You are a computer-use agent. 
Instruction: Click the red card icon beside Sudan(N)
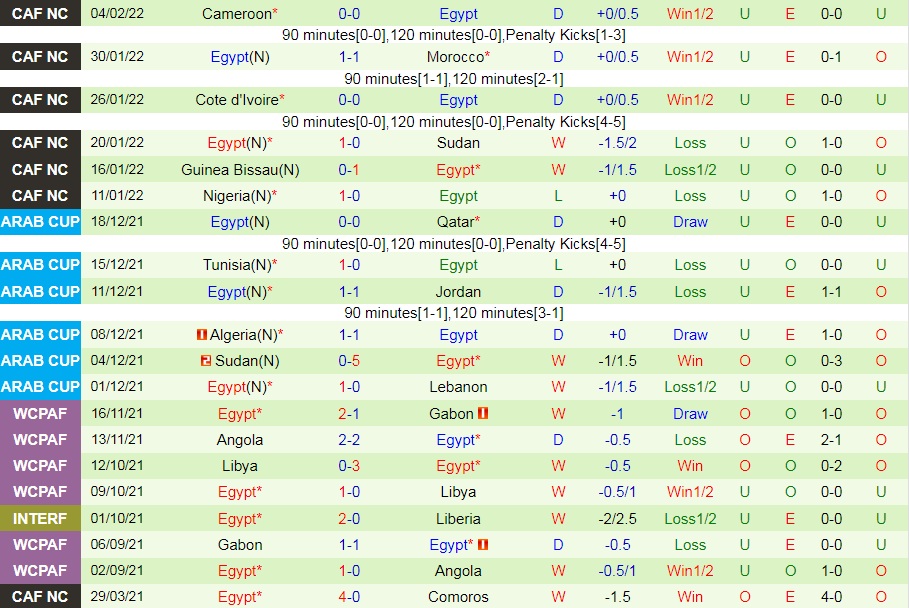[x=205, y=361]
